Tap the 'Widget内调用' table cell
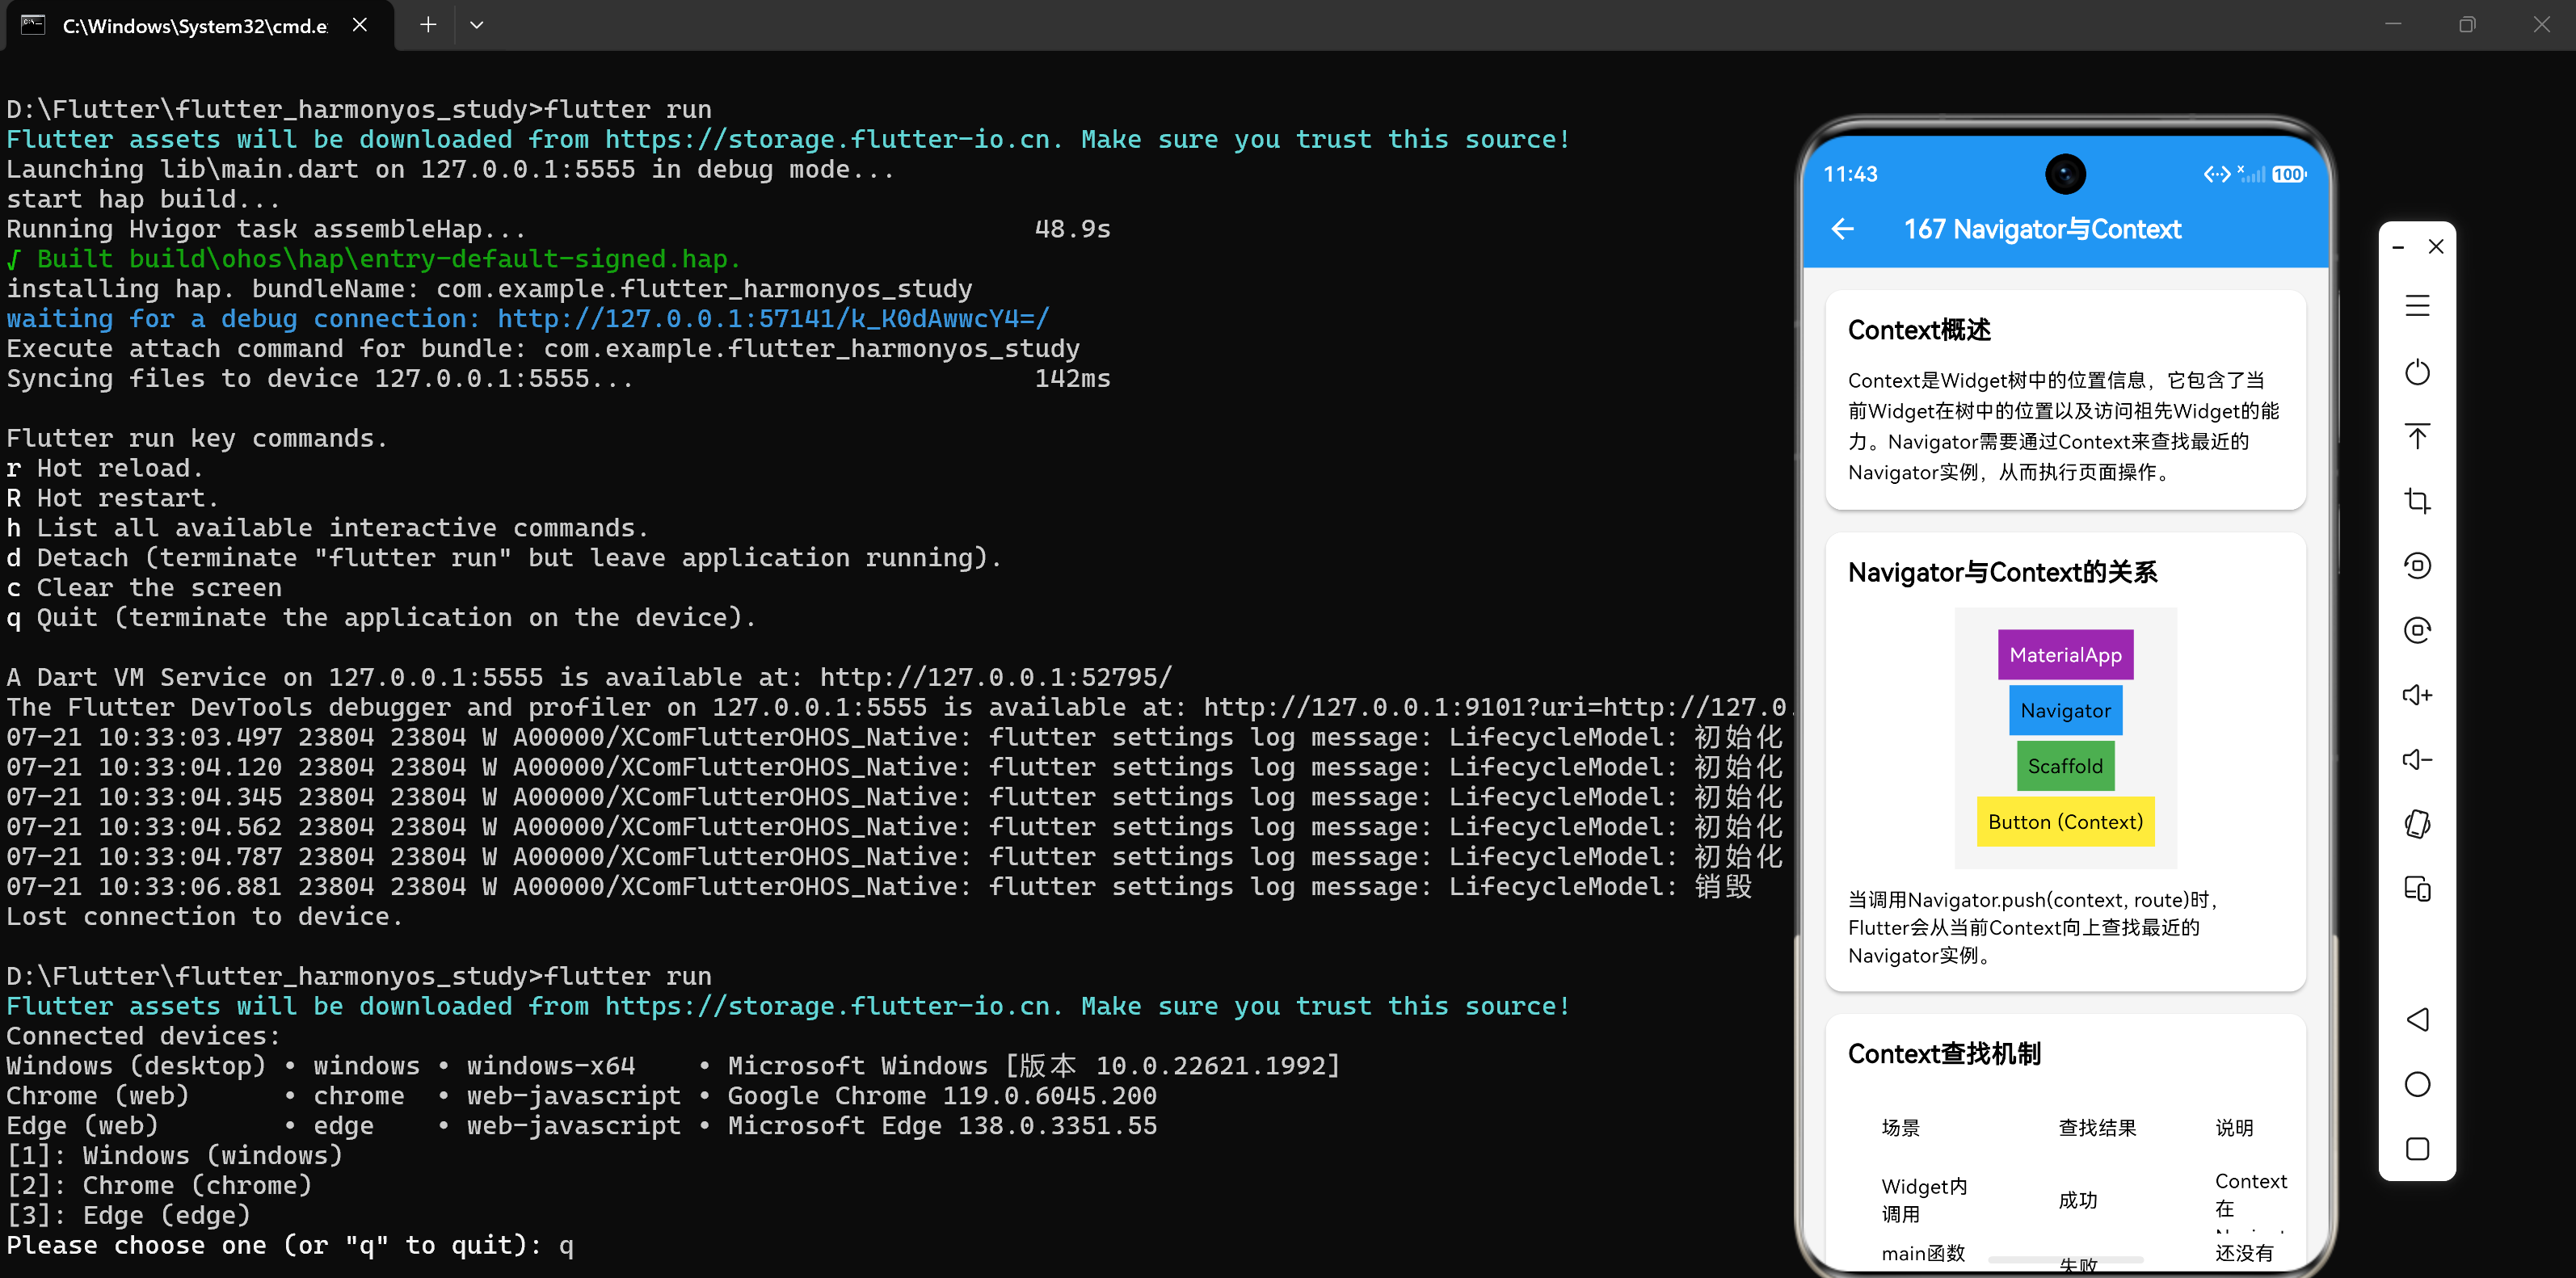Screen dimensions: 2576x1278 pyautogui.click(x=1924, y=1200)
